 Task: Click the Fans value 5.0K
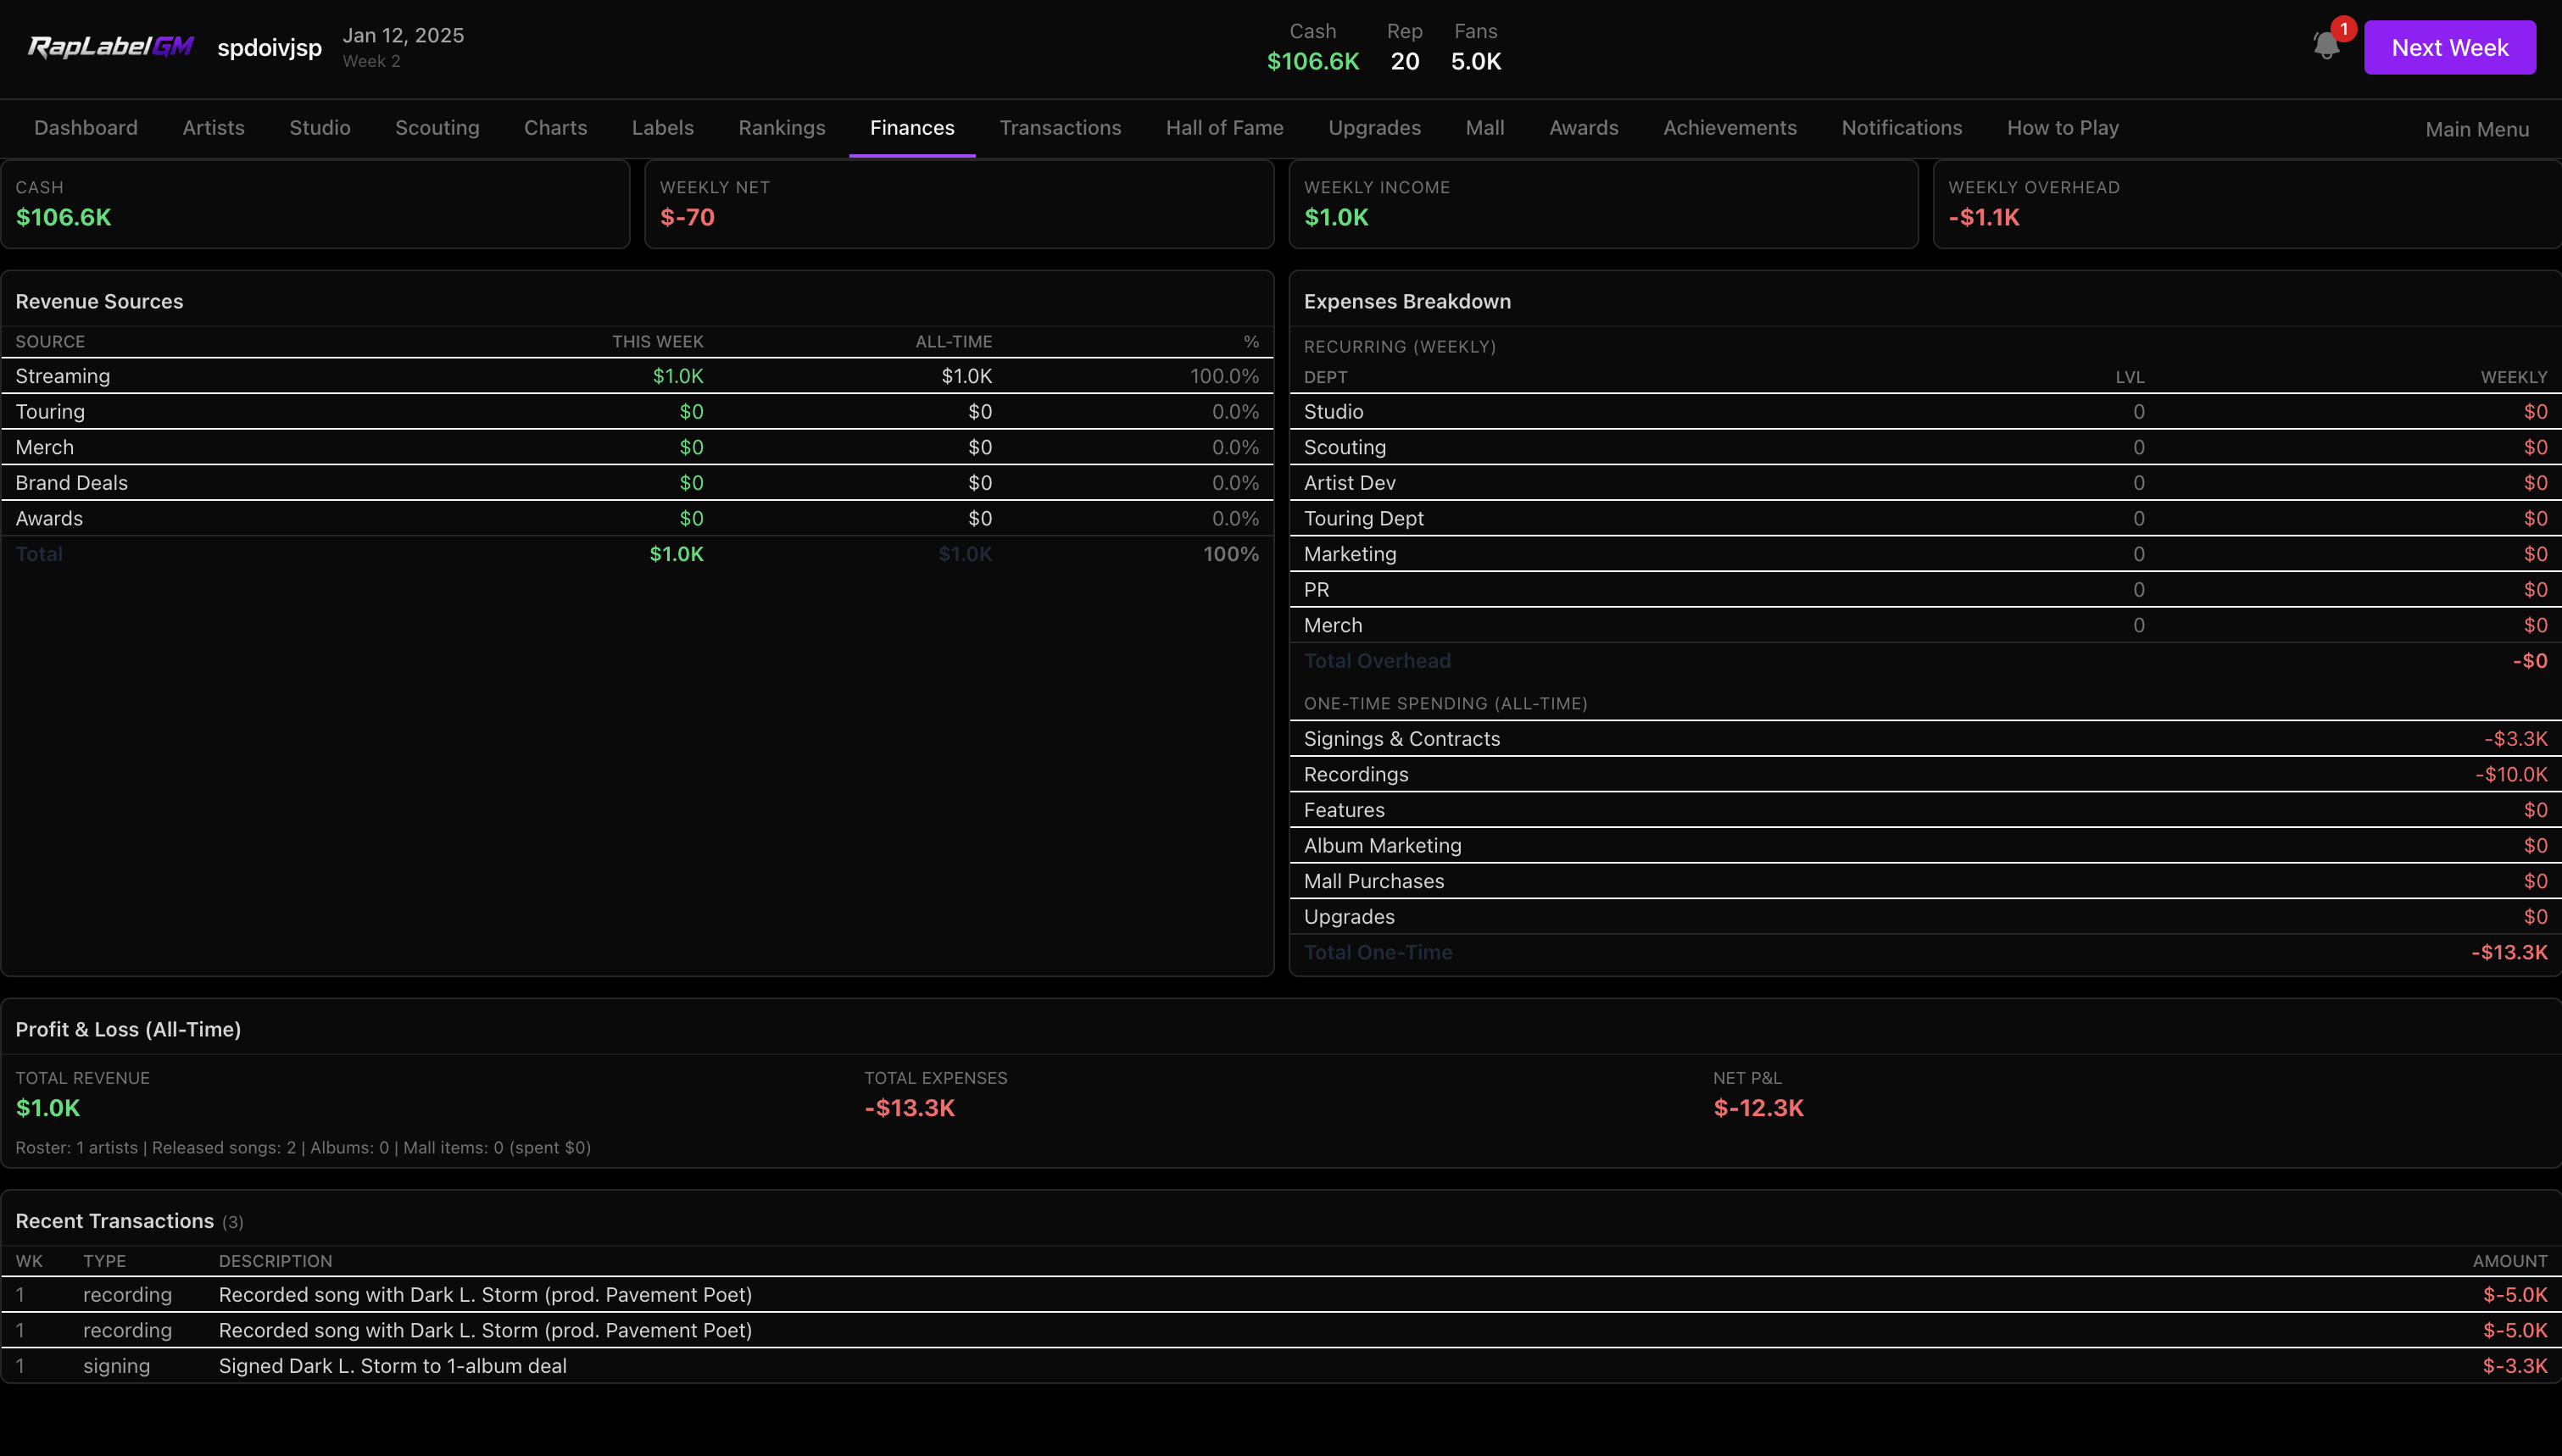1476,61
